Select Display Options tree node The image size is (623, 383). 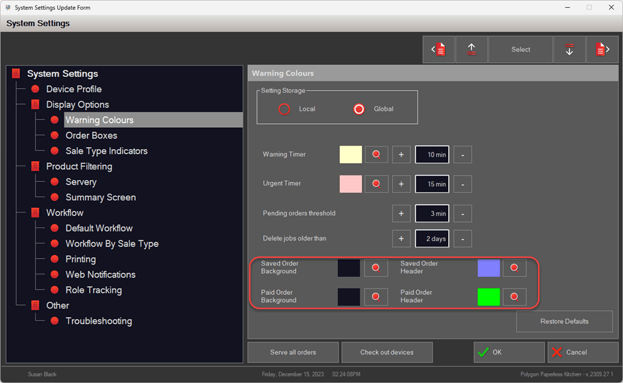[x=77, y=104]
